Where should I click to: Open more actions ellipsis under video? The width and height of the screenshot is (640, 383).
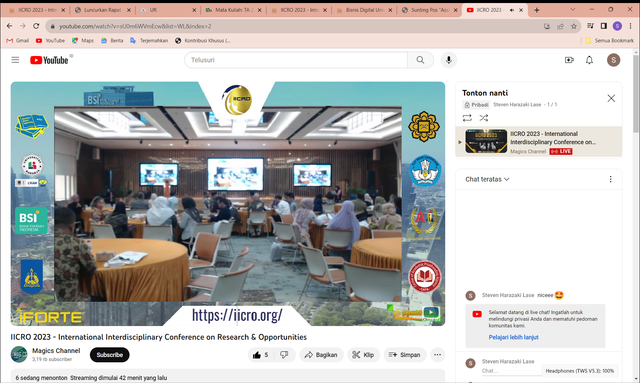coord(437,355)
